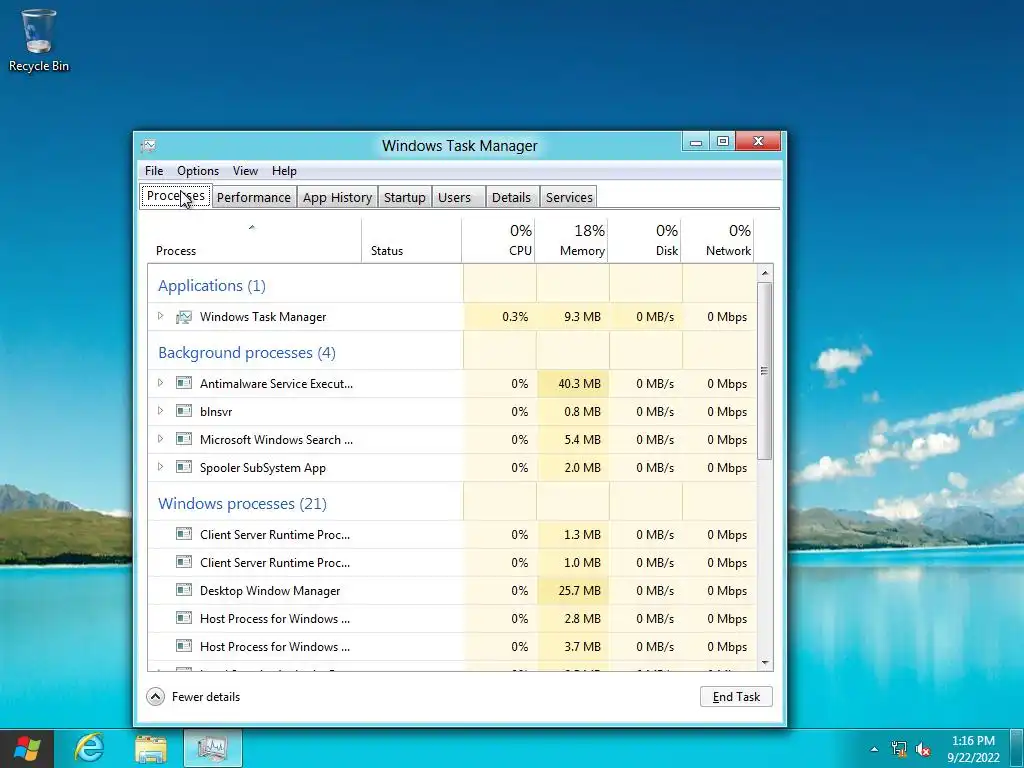Click the Desktop Window Manager process icon
The height and width of the screenshot is (768, 1024).
pyautogui.click(x=184, y=590)
